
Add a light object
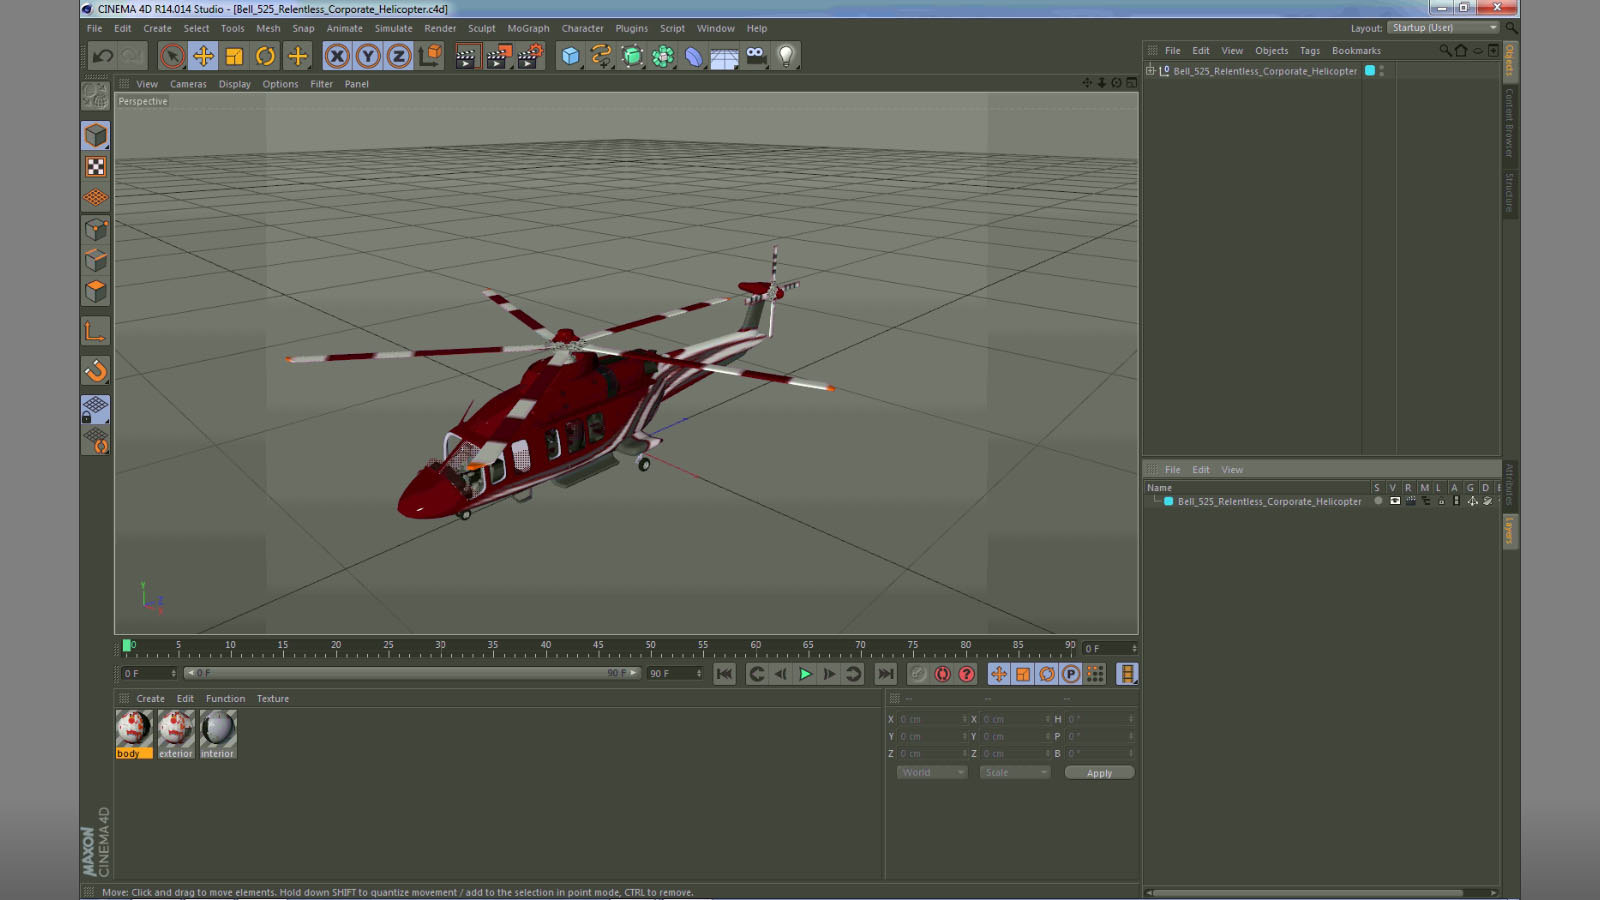coord(787,56)
